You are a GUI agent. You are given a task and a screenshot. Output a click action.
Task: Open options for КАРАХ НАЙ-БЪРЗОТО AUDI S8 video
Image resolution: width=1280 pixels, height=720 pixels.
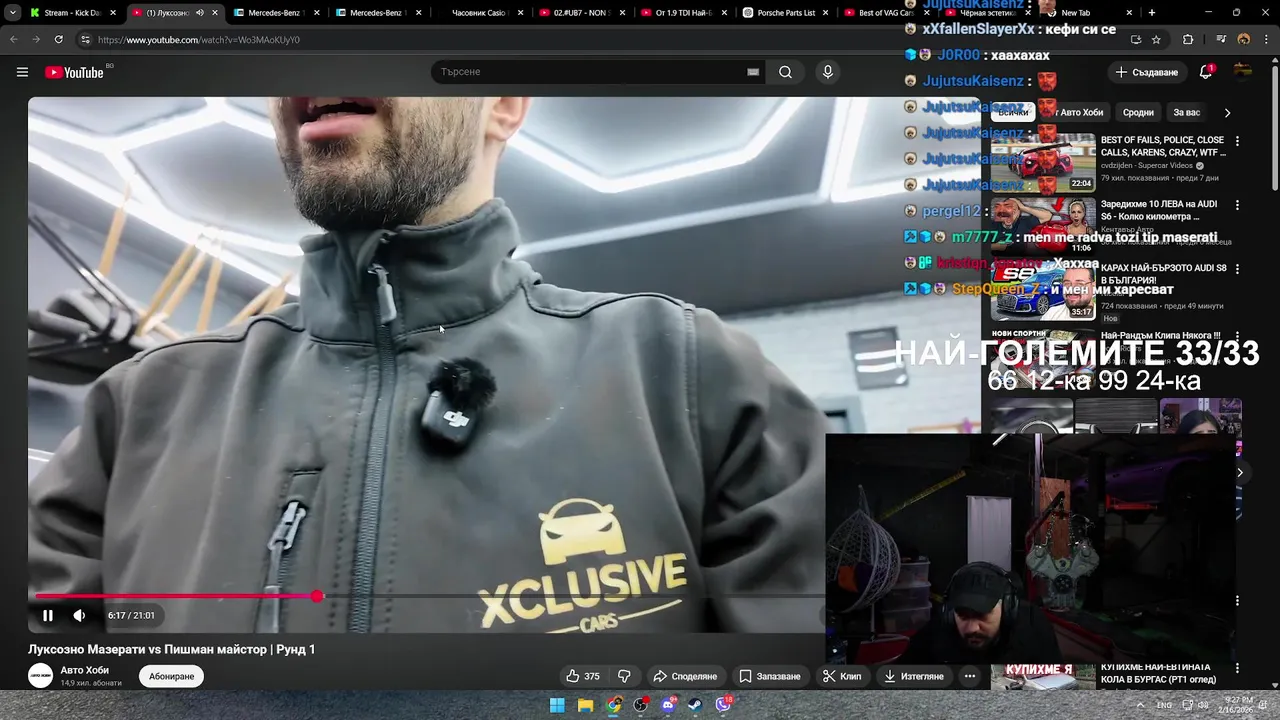(1237, 269)
